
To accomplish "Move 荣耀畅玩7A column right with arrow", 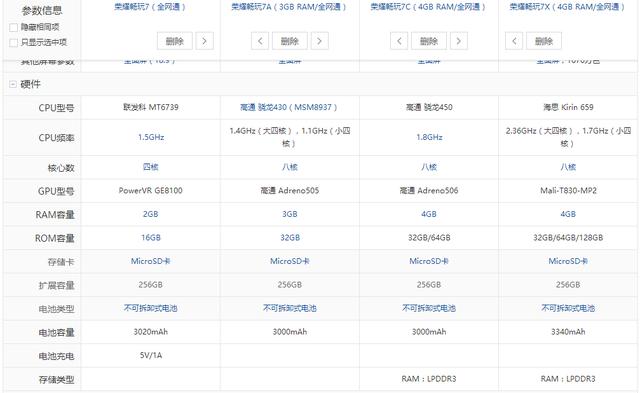I will [x=320, y=41].
